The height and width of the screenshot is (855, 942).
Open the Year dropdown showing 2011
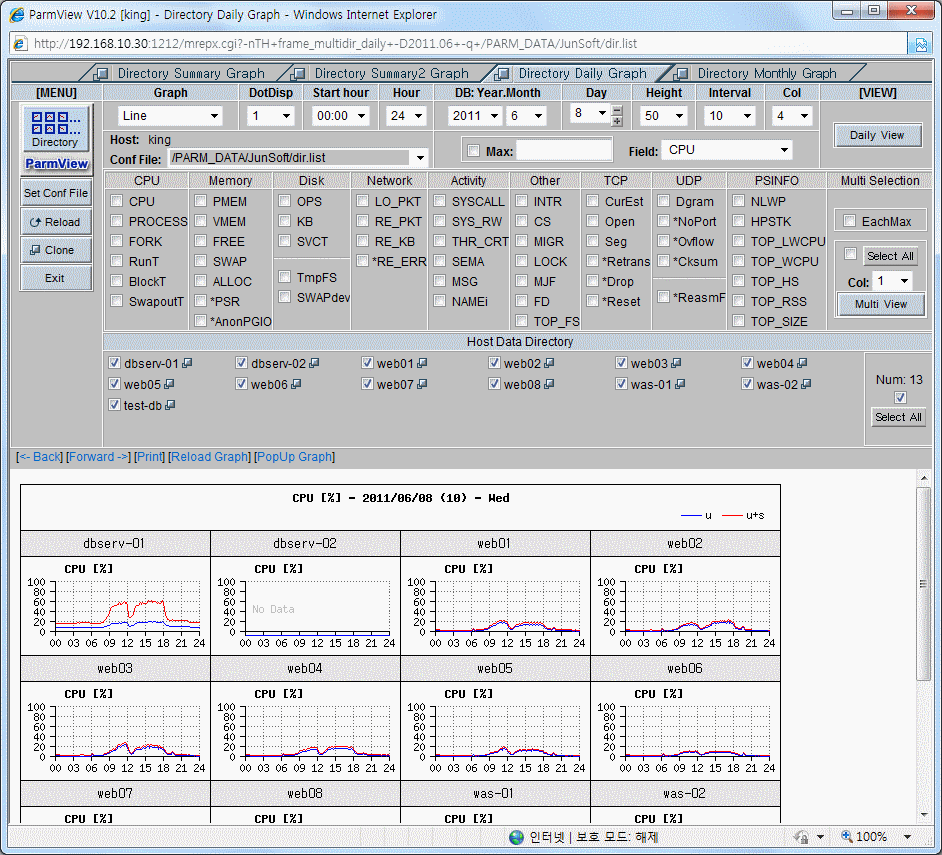[x=475, y=116]
